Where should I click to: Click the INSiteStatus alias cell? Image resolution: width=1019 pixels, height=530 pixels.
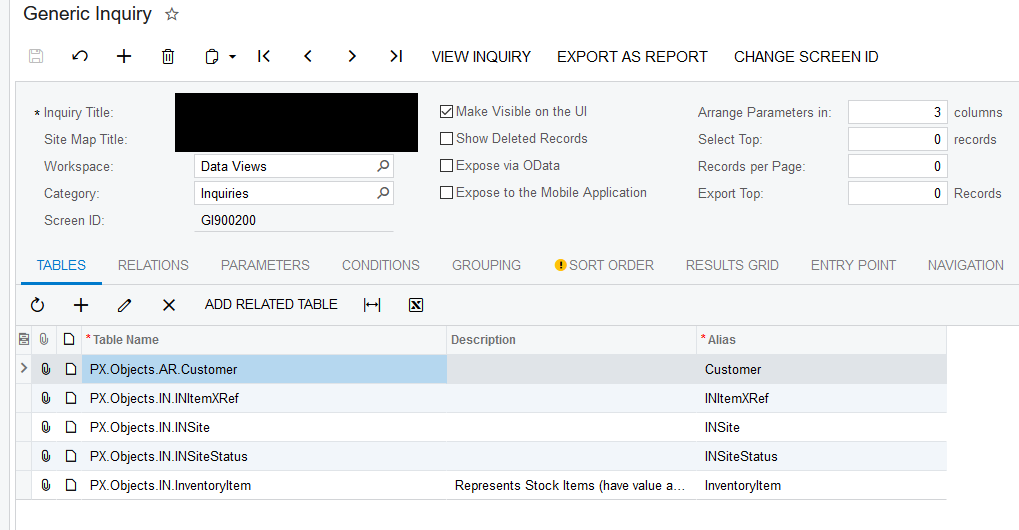click(821, 457)
